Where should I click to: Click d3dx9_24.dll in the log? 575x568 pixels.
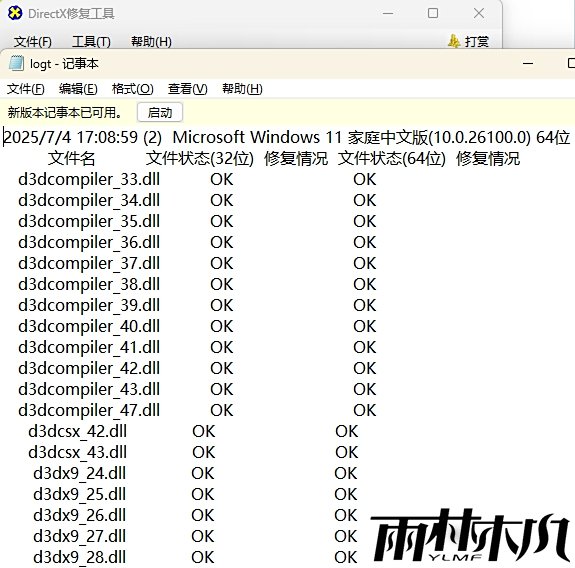pos(80,474)
